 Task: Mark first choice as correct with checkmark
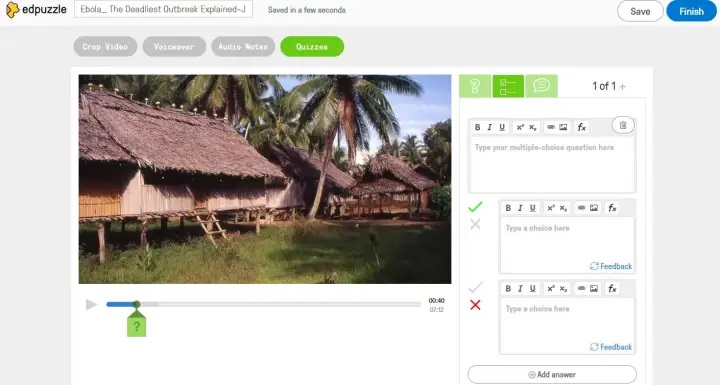pyautogui.click(x=475, y=207)
